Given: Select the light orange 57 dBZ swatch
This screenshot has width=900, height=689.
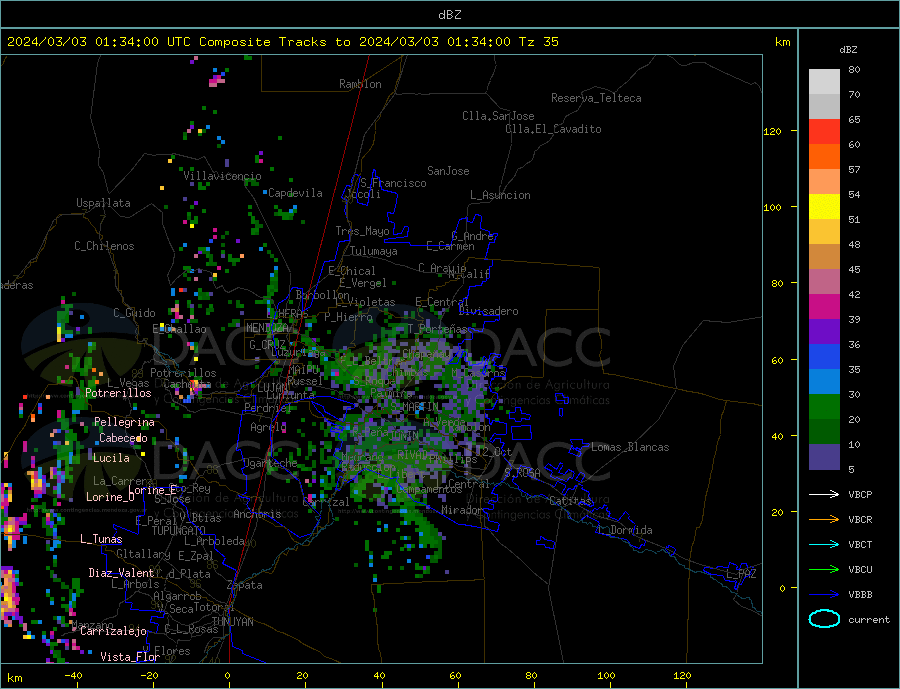Looking at the screenshot, I should 824,181.
